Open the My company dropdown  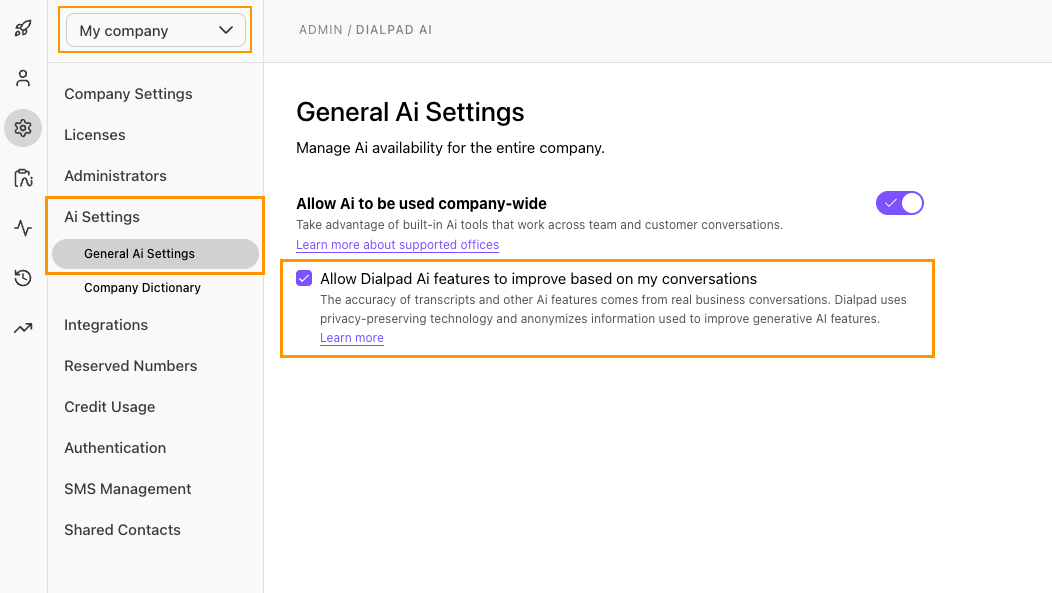pos(156,30)
